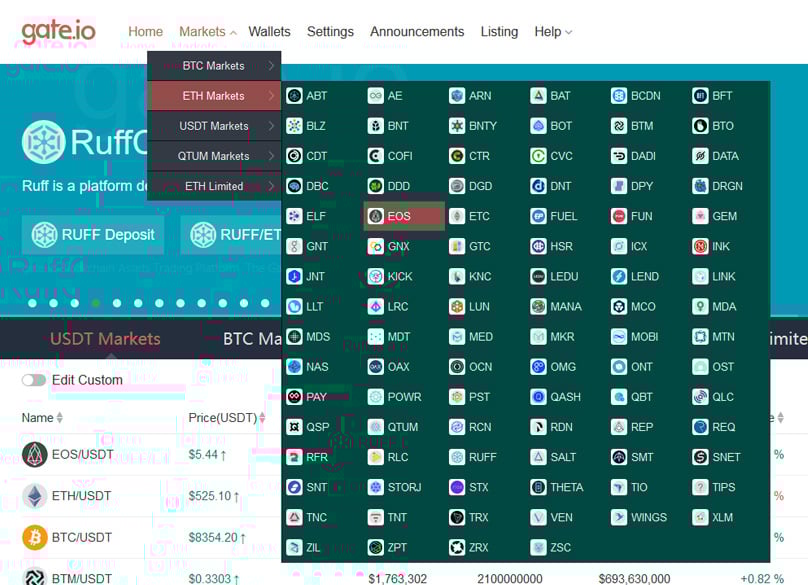Click the COFI coin icon

tap(376, 156)
